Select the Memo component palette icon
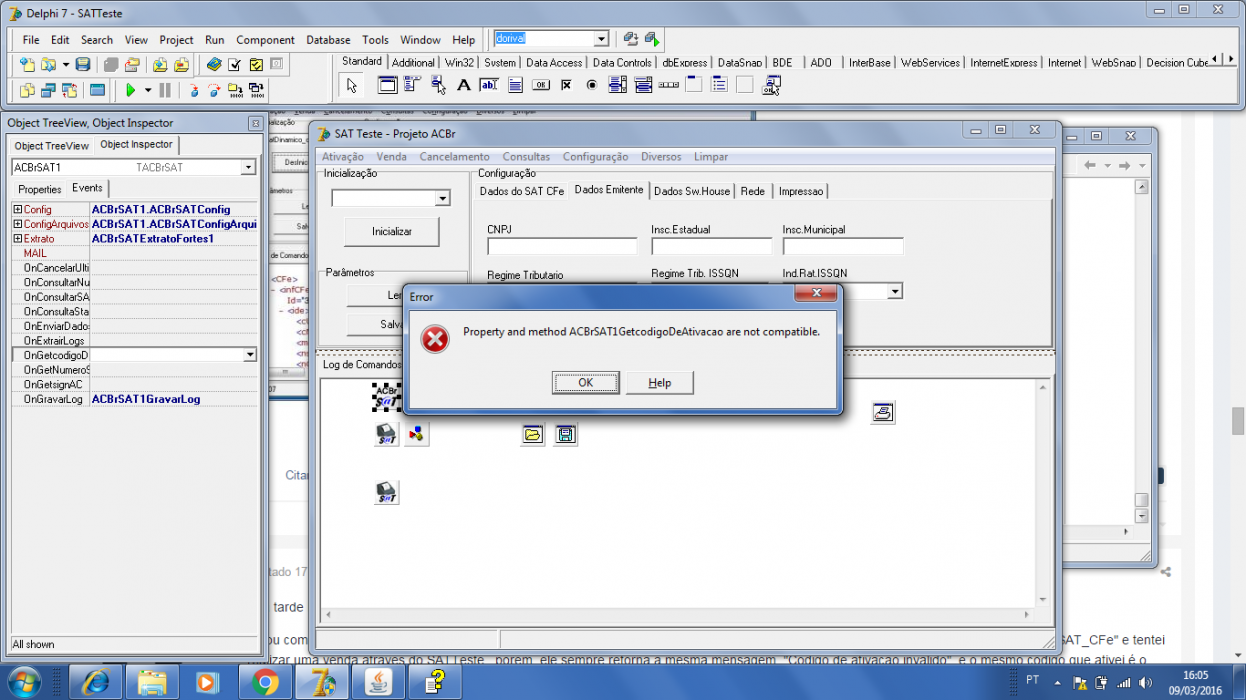1246x700 pixels. [x=515, y=86]
